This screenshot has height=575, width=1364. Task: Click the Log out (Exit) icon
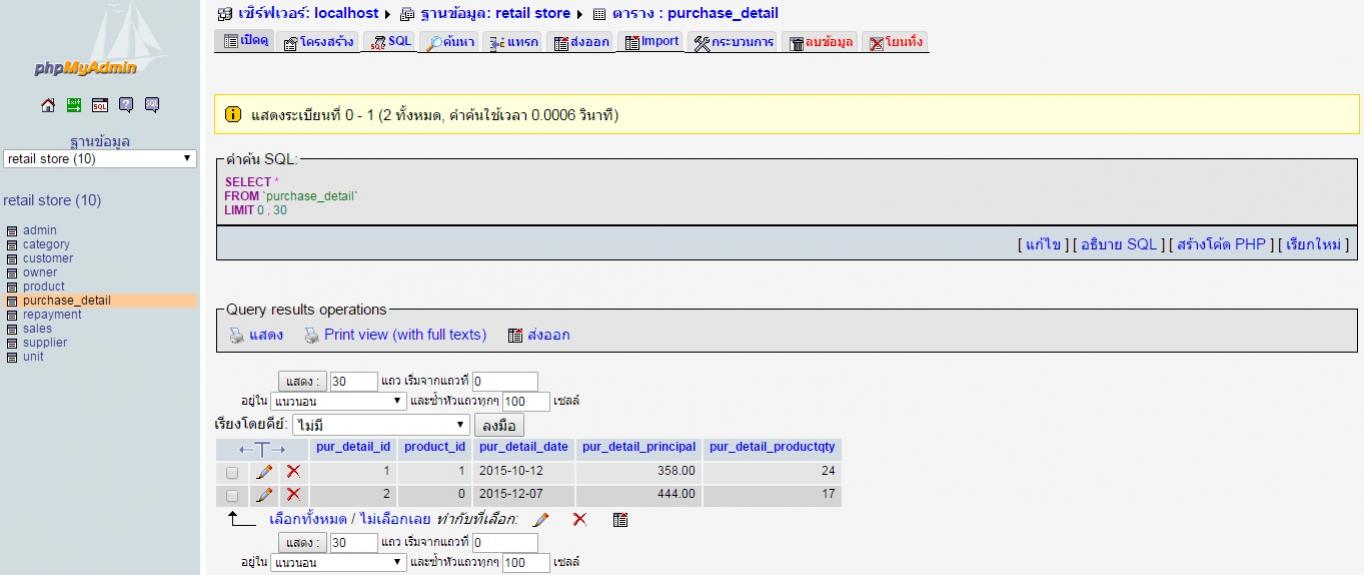pyautogui.click(x=73, y=102)
